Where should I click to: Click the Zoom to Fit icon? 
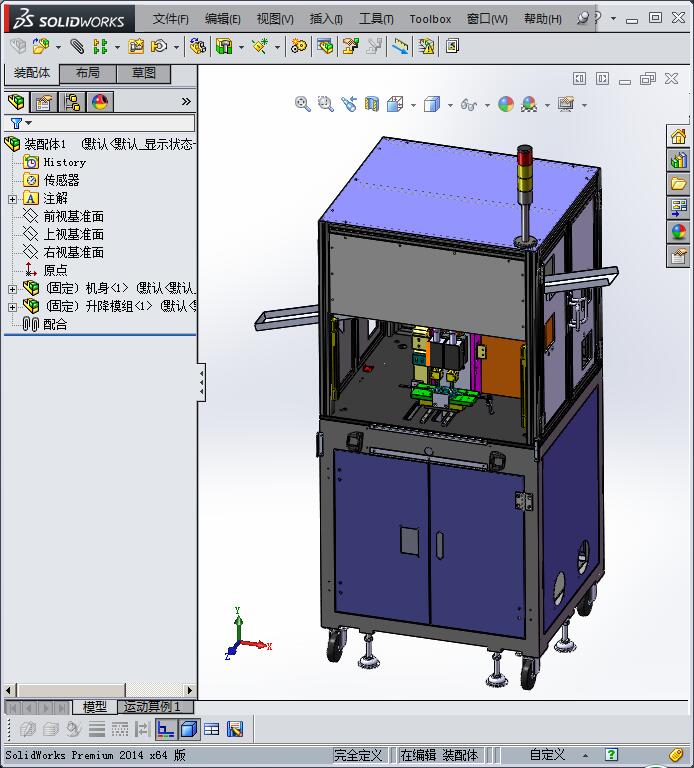pyautogui.click(x=303, y=104)
